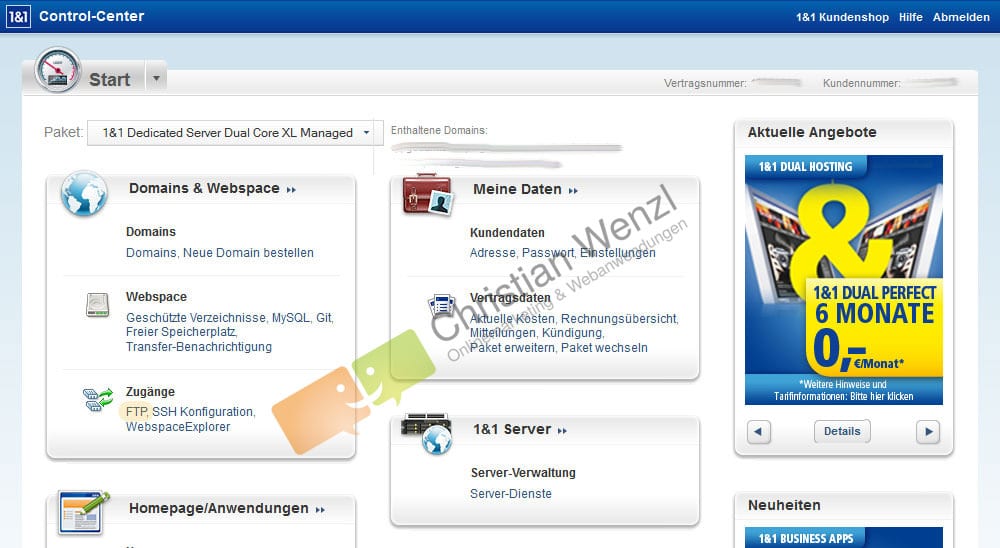Click the Kundennummer label
Image resolution: width=1000 pixels, height=548 pixels.
[x=862, y=83]
